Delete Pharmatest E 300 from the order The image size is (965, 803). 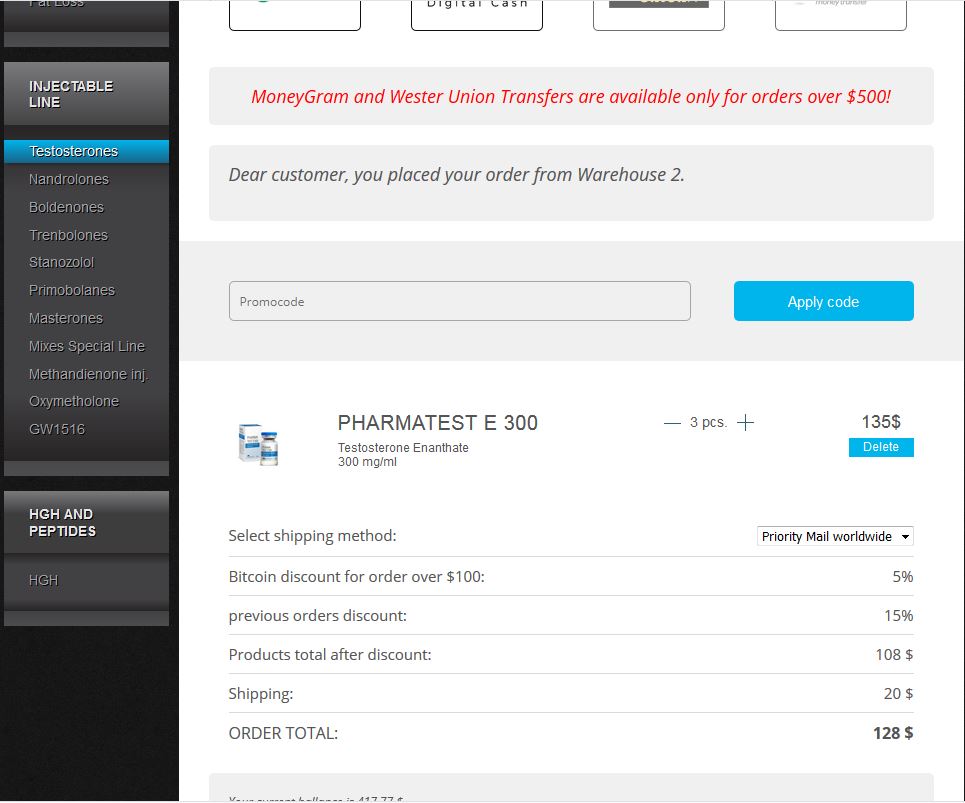880,447
